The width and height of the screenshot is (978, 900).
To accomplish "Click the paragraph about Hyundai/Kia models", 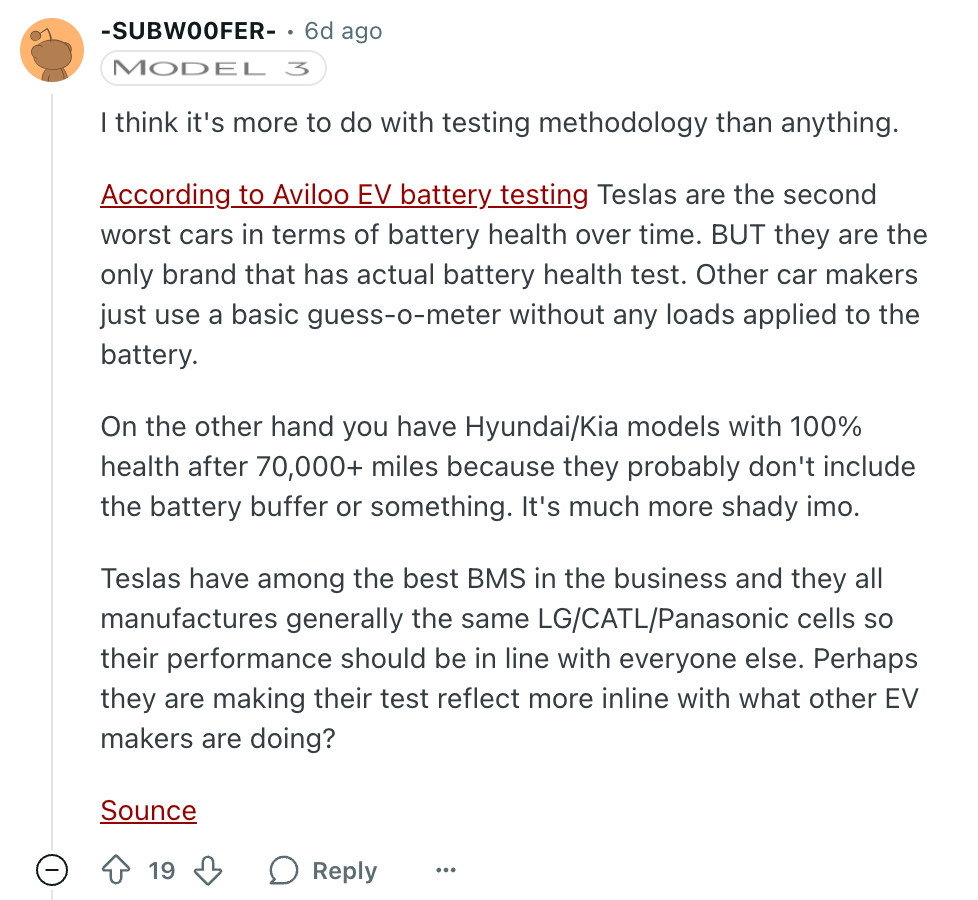I will coord(507,466).
